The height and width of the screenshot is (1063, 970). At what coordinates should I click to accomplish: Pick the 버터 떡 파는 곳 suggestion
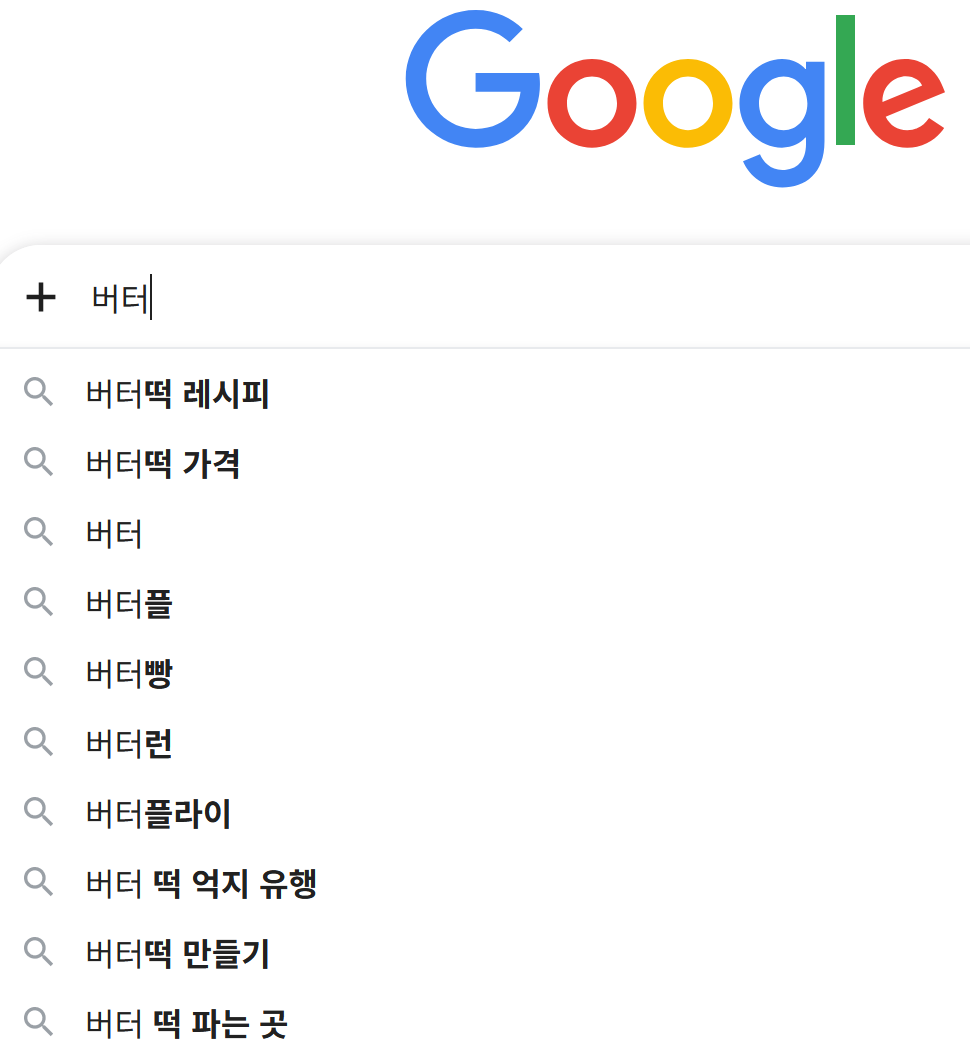click(186, 1025)
